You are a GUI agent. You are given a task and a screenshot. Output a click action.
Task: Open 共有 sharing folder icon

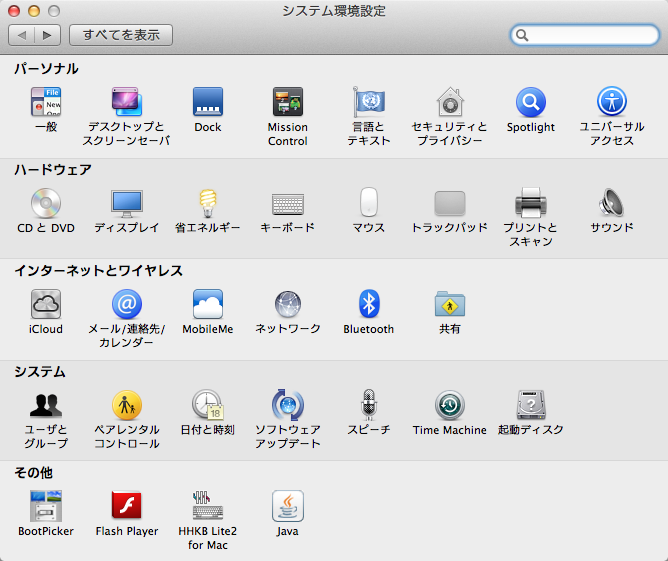tap(450, 304)
